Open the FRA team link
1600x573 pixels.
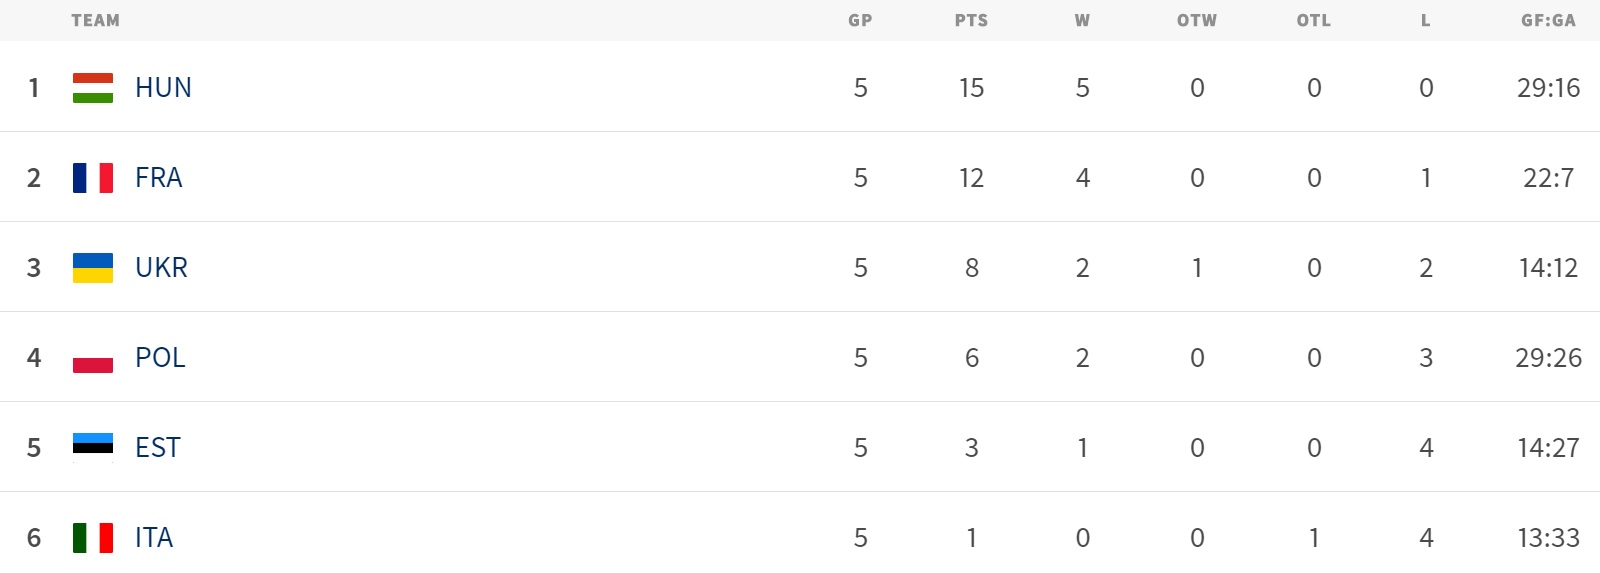[x=159, y=178]
